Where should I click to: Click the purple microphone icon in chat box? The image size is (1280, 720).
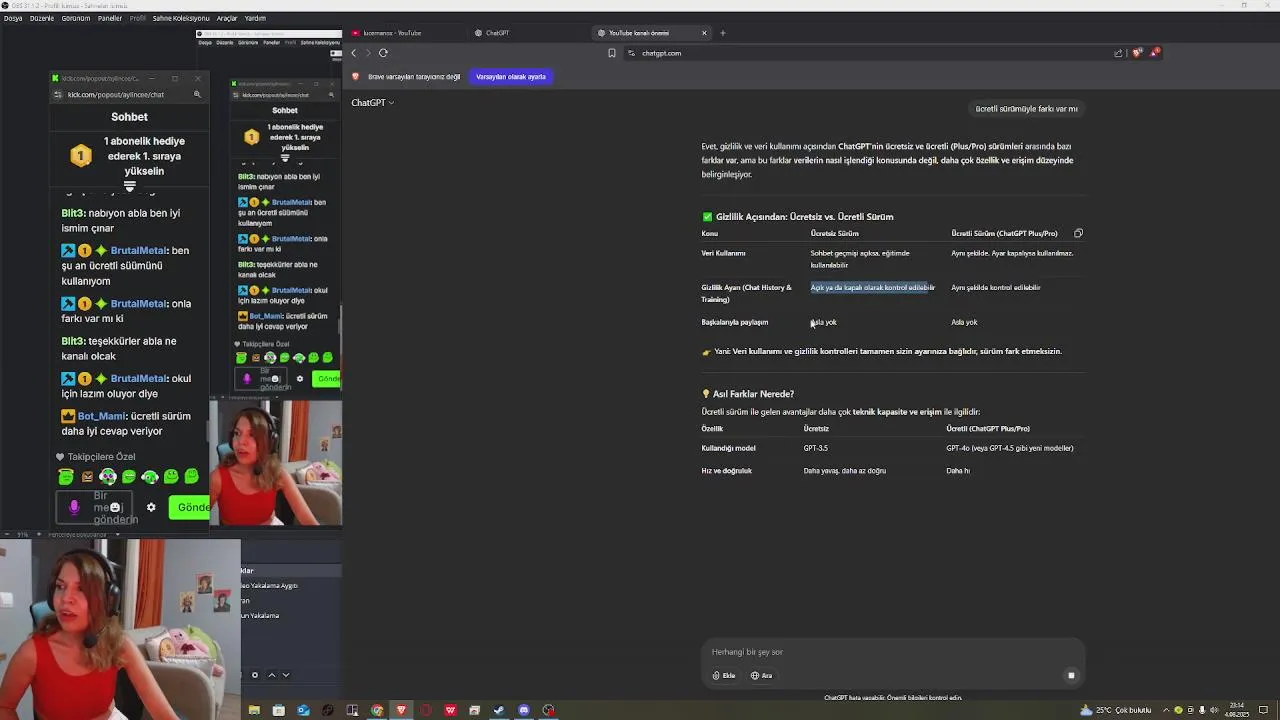[73, 507]
